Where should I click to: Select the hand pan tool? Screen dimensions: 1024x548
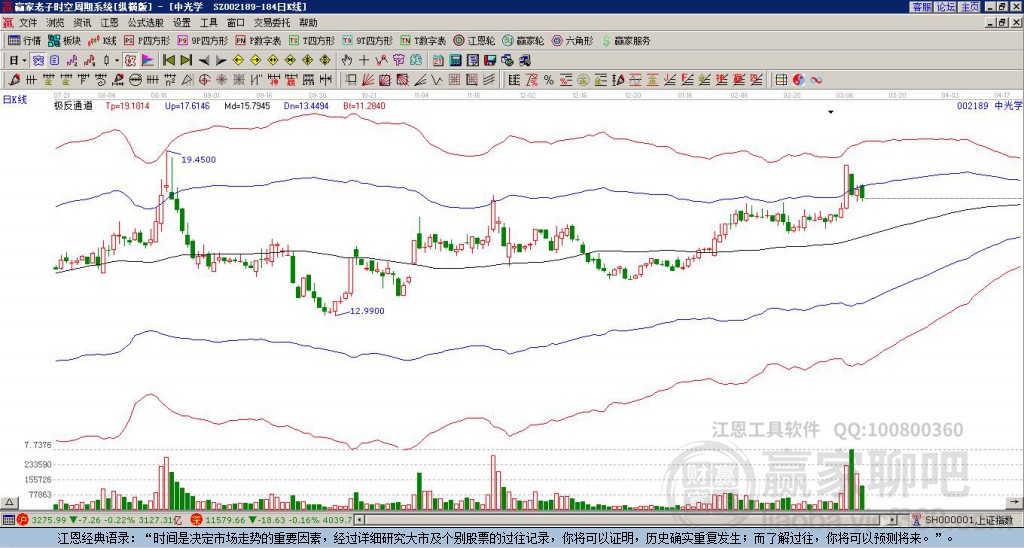tap(347, 61)
